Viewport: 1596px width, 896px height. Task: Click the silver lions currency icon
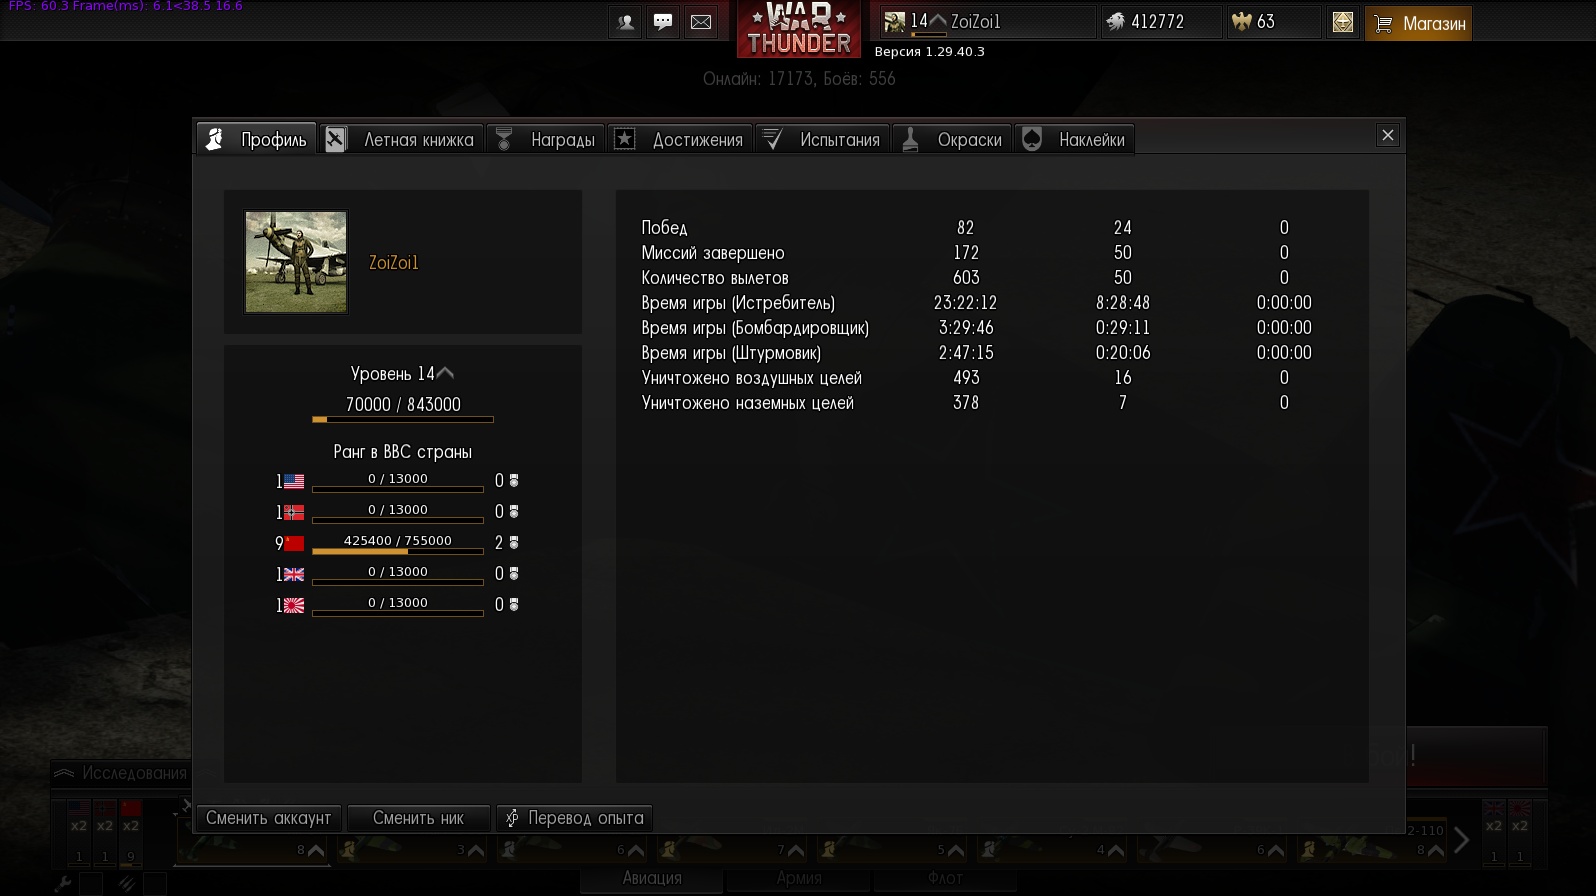(1116, 21)
